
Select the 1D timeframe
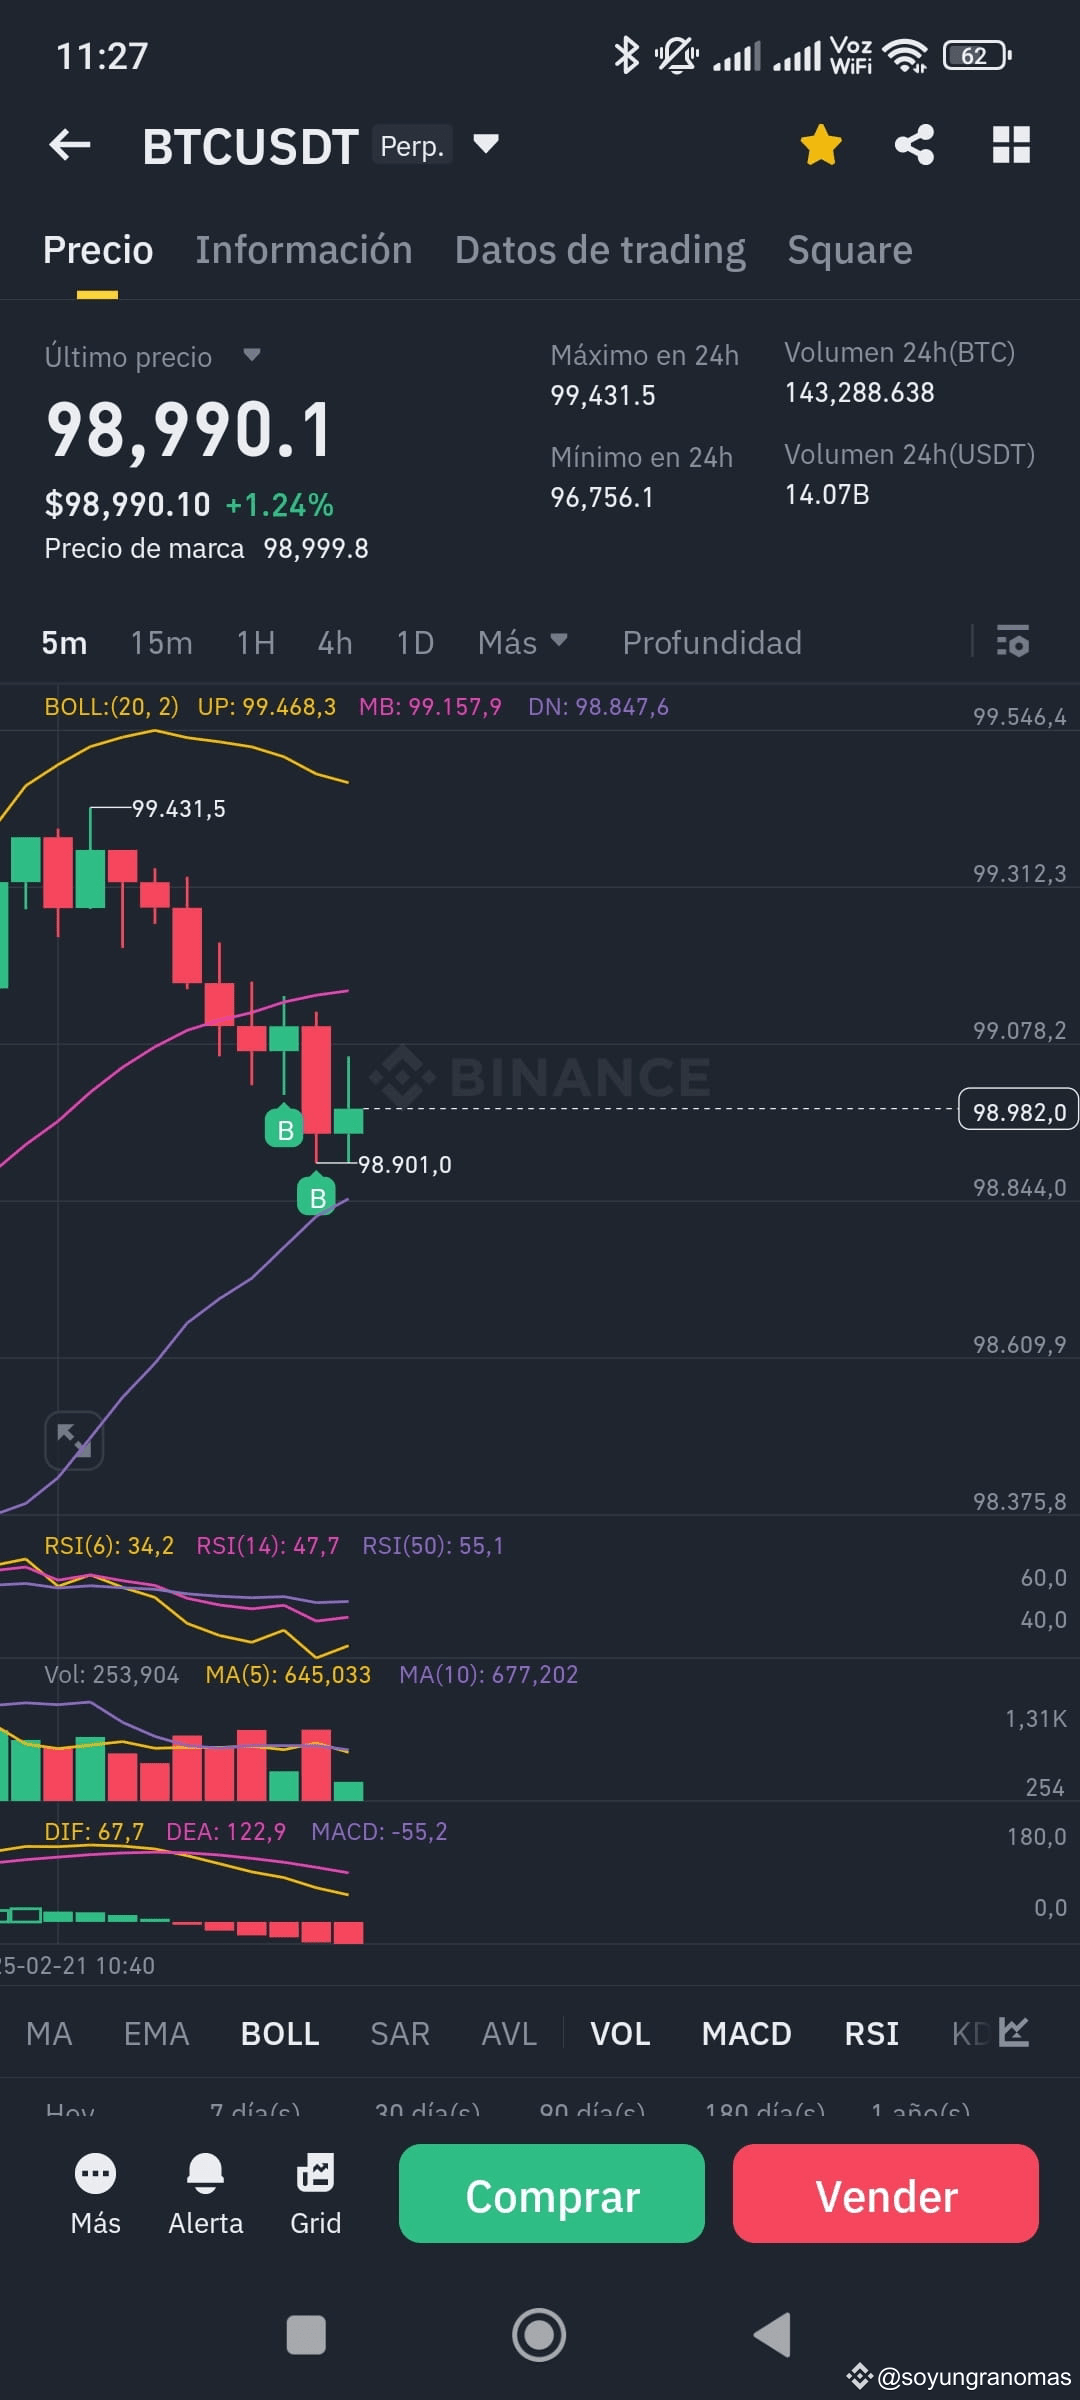415,643
